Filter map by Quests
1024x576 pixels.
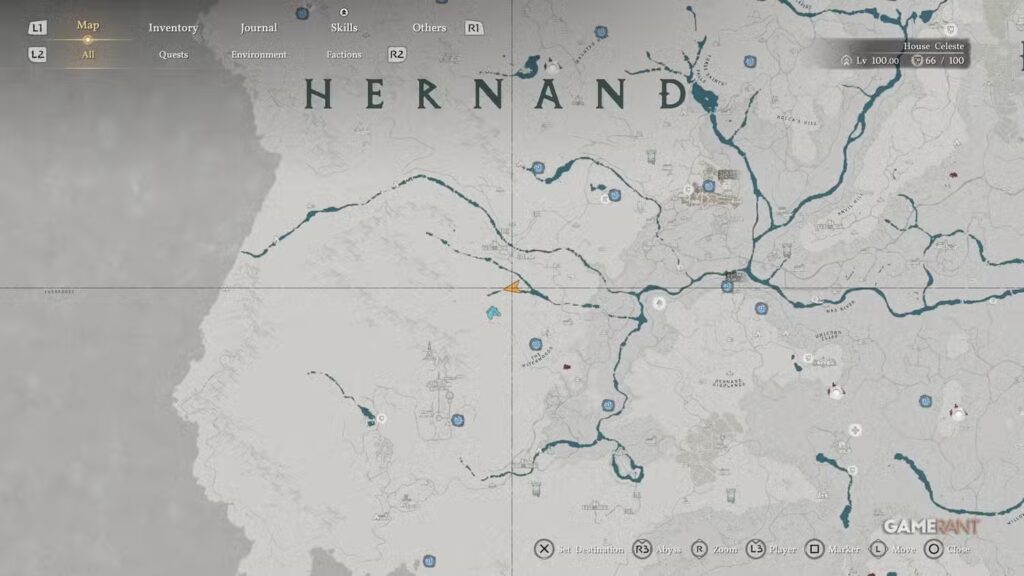coord(173,55)
